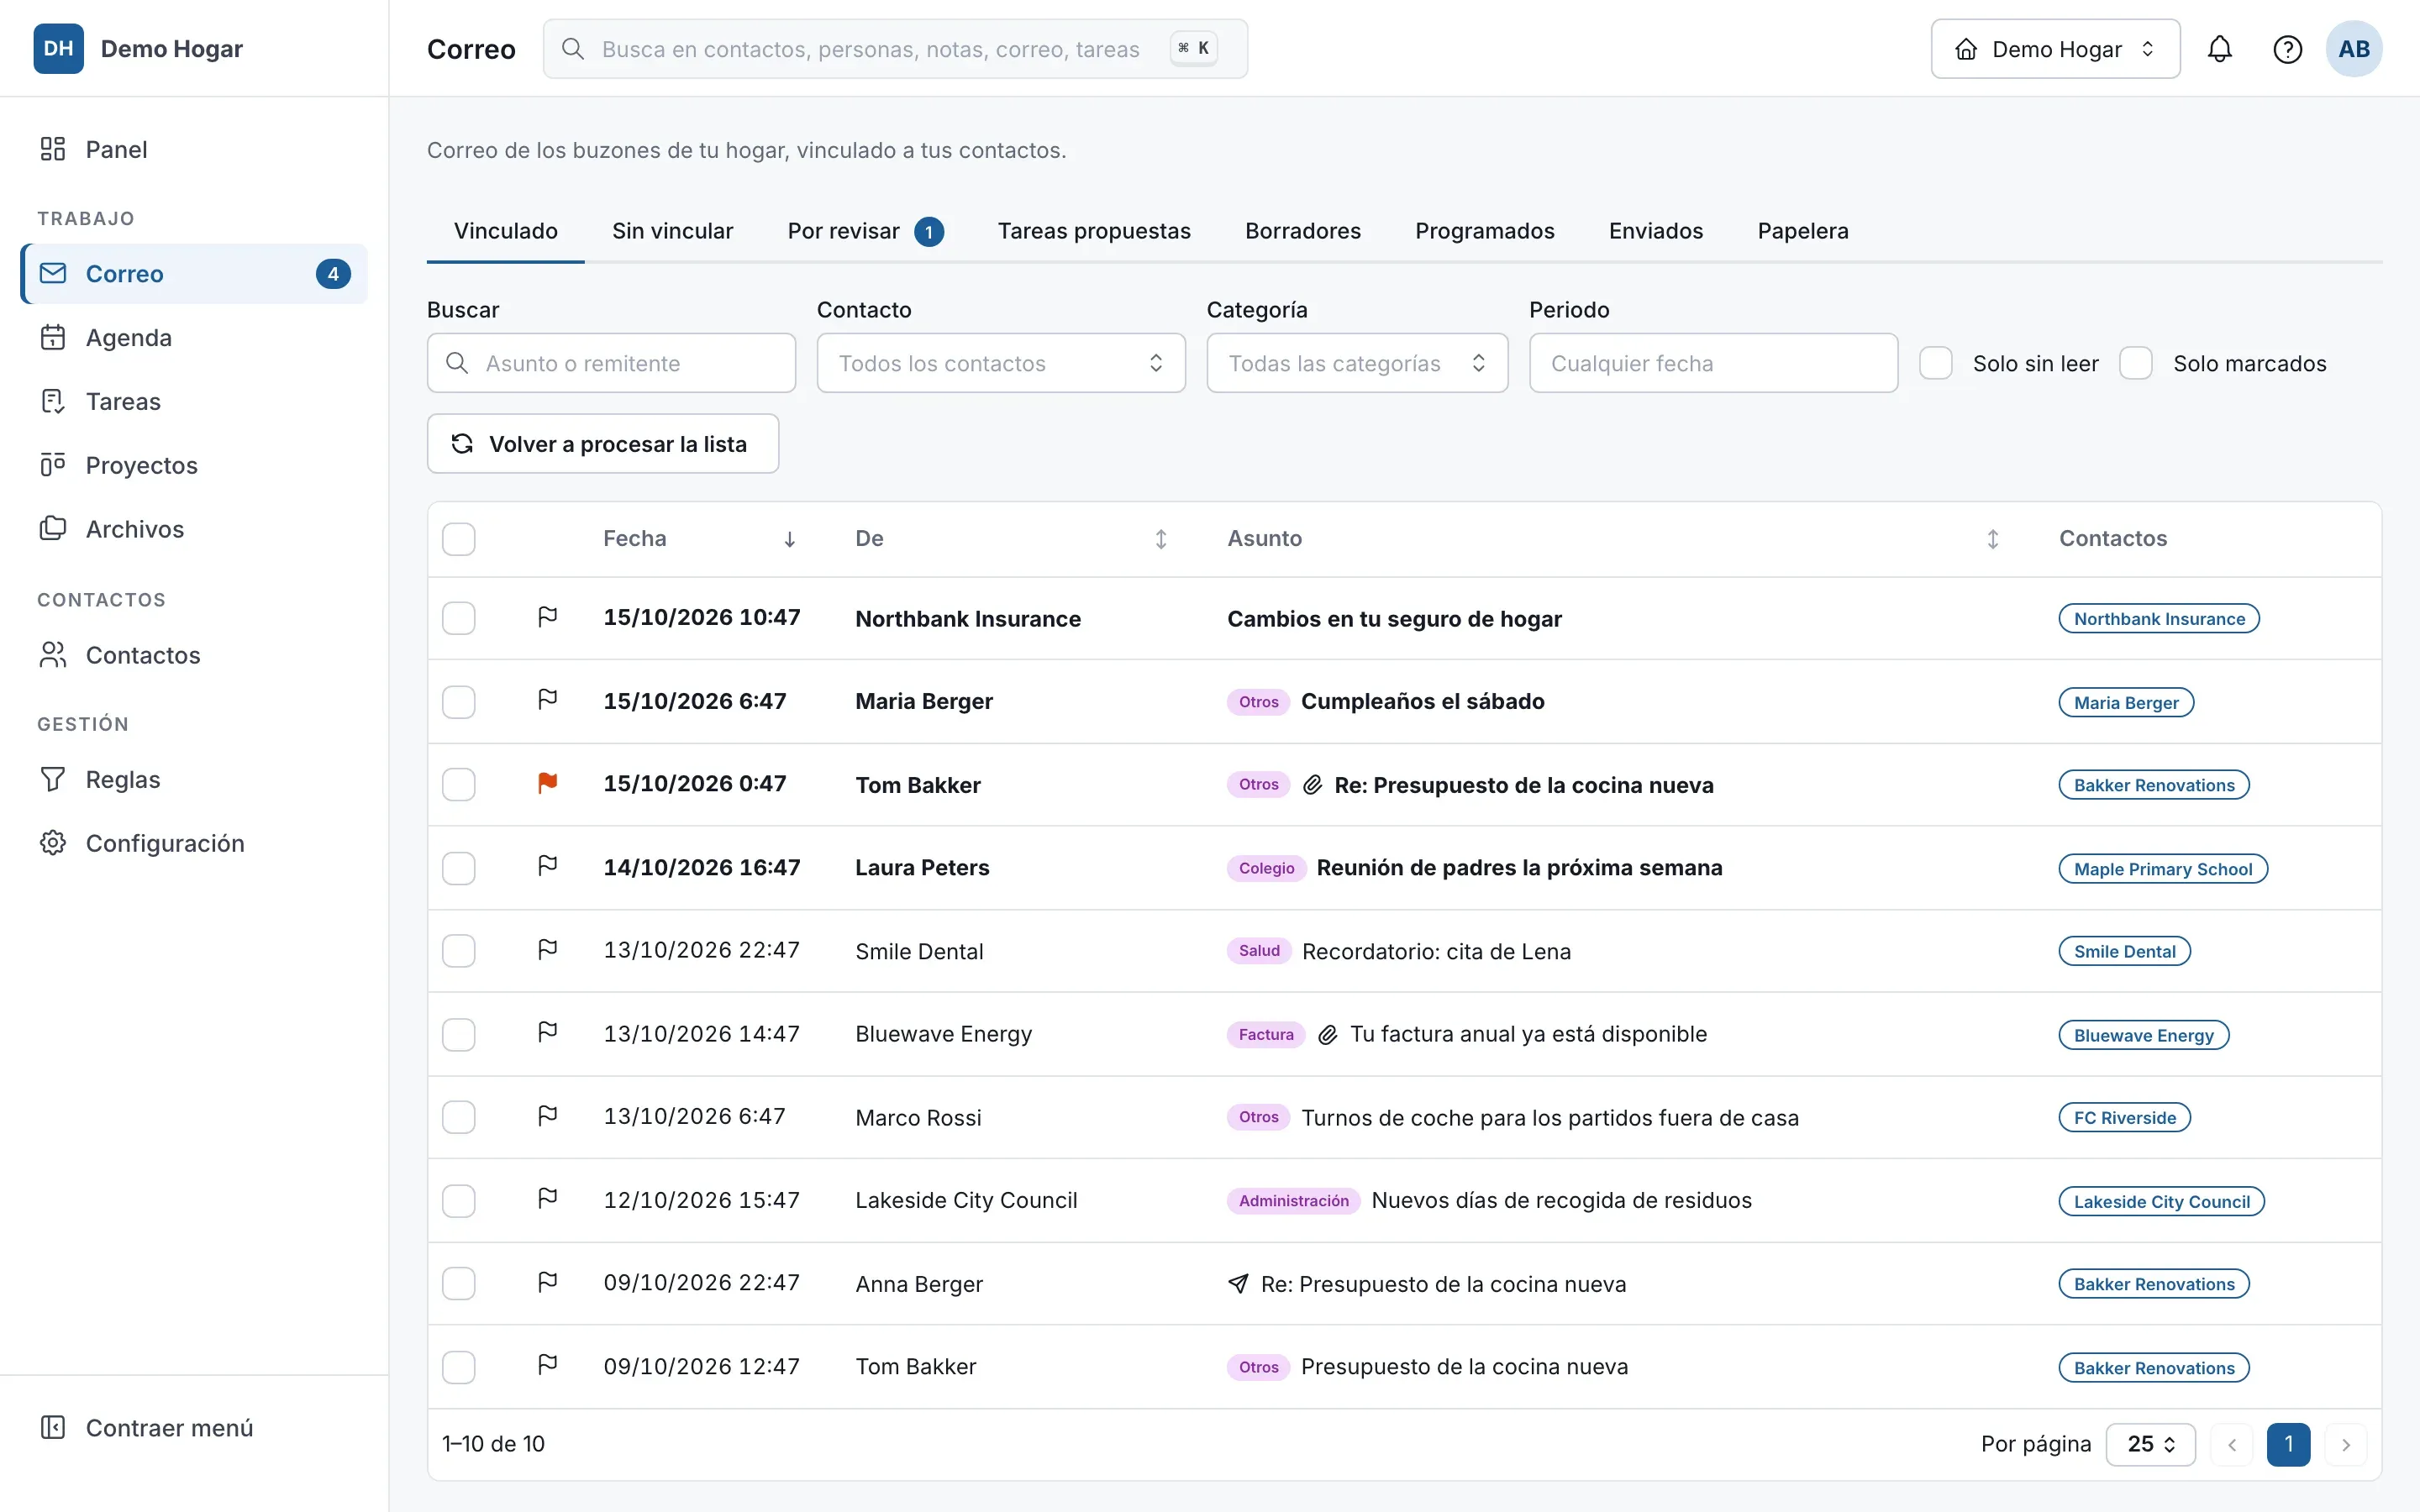Enable Solo marcados filter
Screen dimensions: 2420x1512
pyautogui.click(x=2136, y=363)
